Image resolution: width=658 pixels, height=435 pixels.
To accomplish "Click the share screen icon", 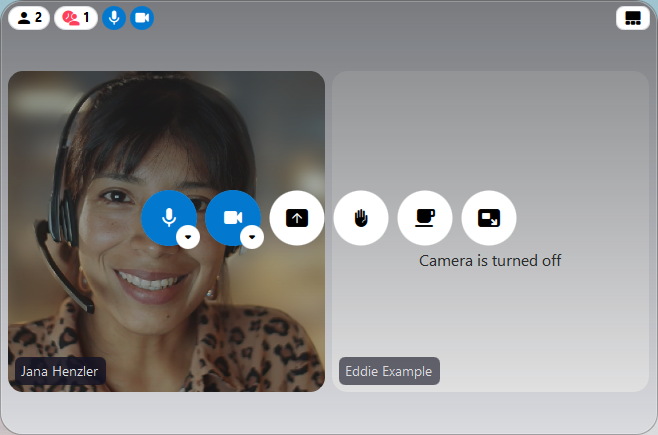I will click(297, 218).
